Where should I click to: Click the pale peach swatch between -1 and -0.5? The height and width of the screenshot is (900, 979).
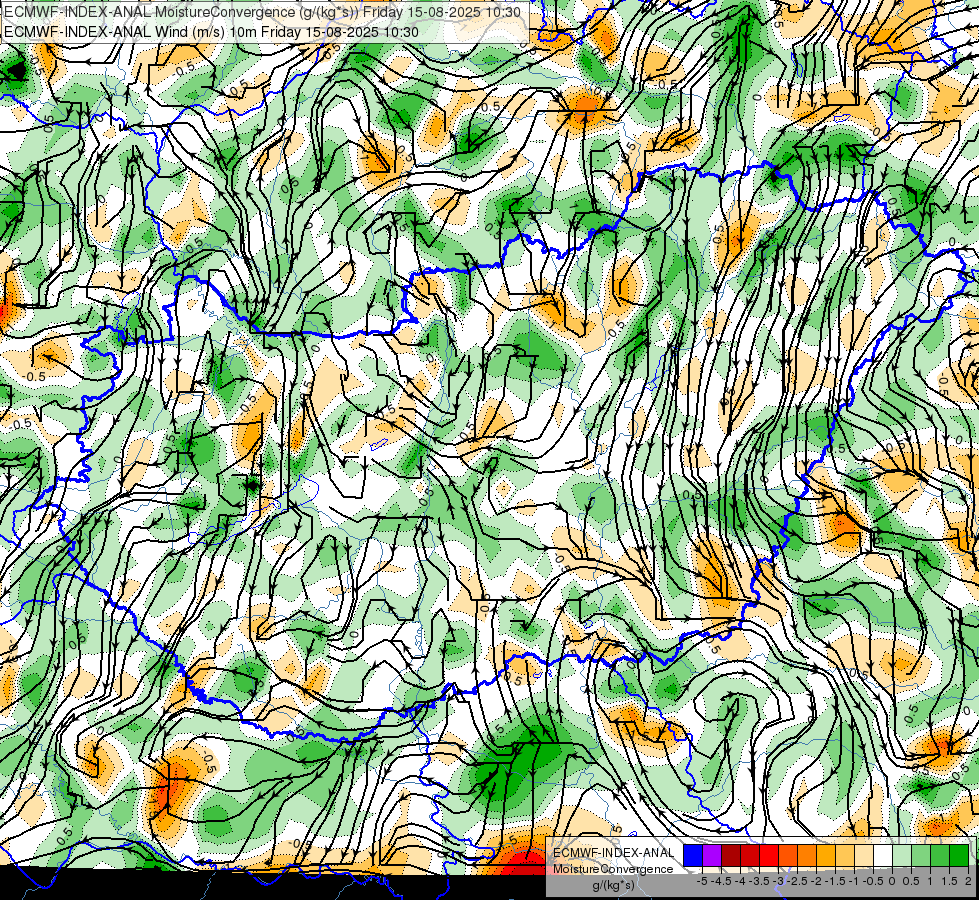[864, 855]
